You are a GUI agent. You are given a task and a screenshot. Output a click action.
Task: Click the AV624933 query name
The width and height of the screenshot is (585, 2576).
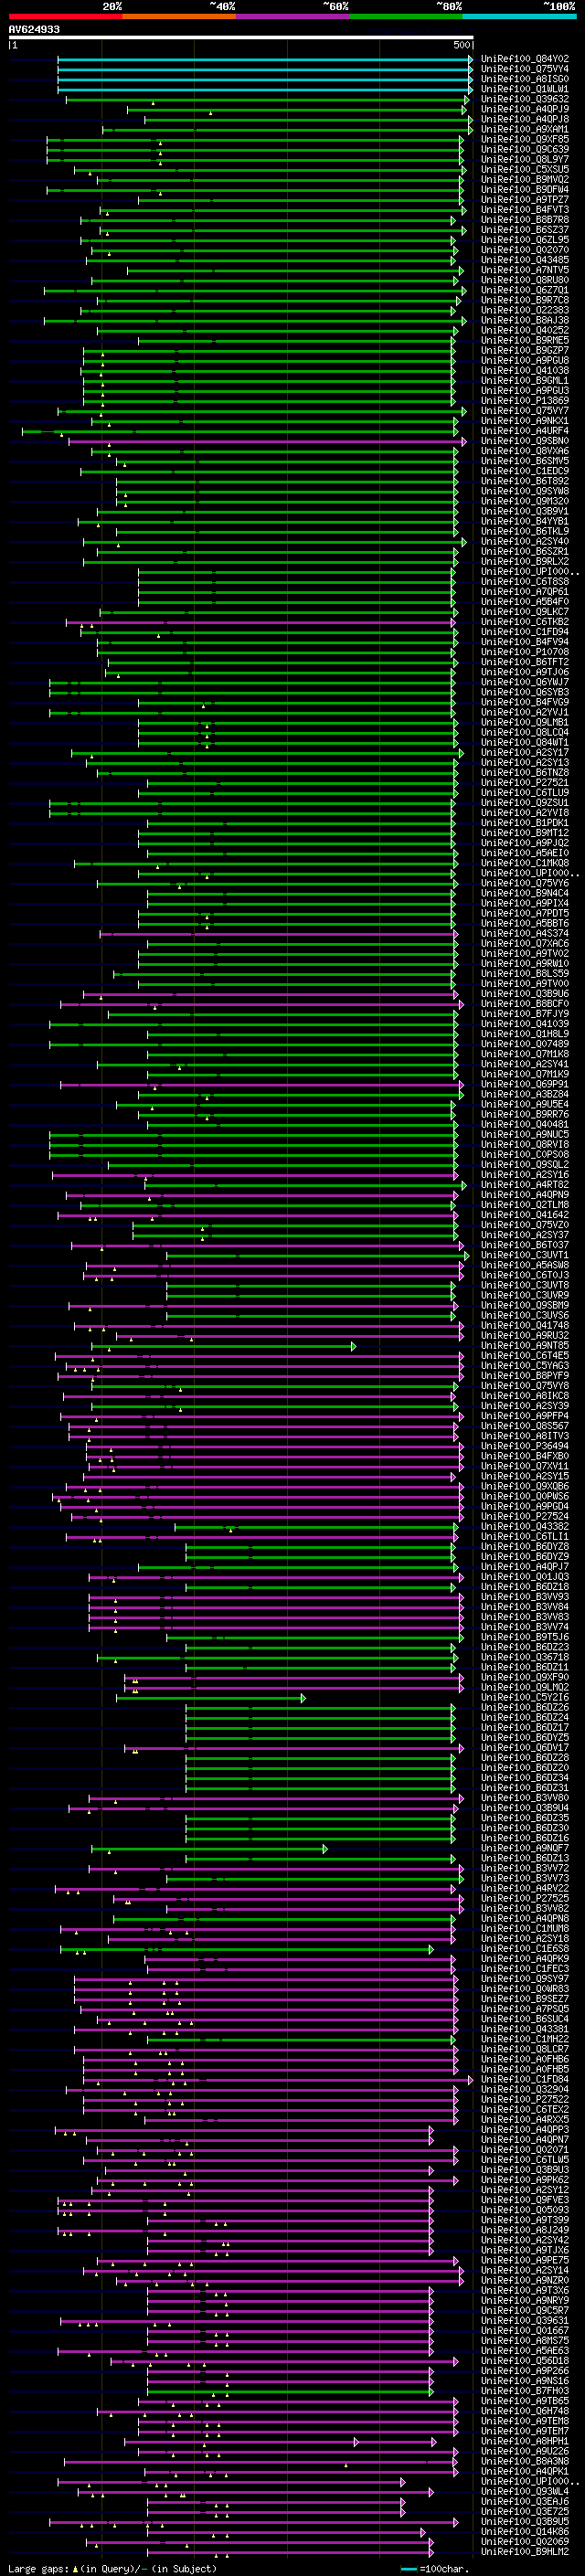34,30
